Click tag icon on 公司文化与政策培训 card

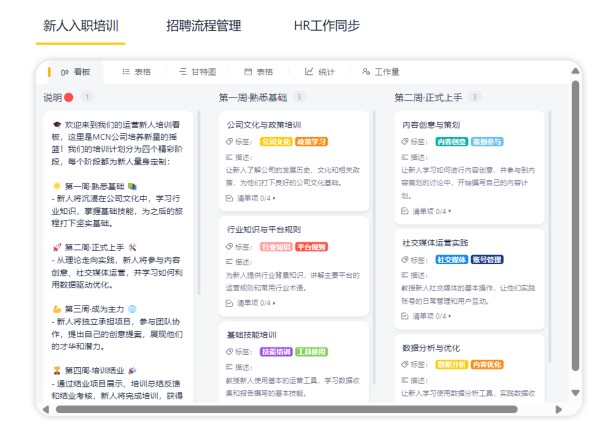tap(231, 142)
